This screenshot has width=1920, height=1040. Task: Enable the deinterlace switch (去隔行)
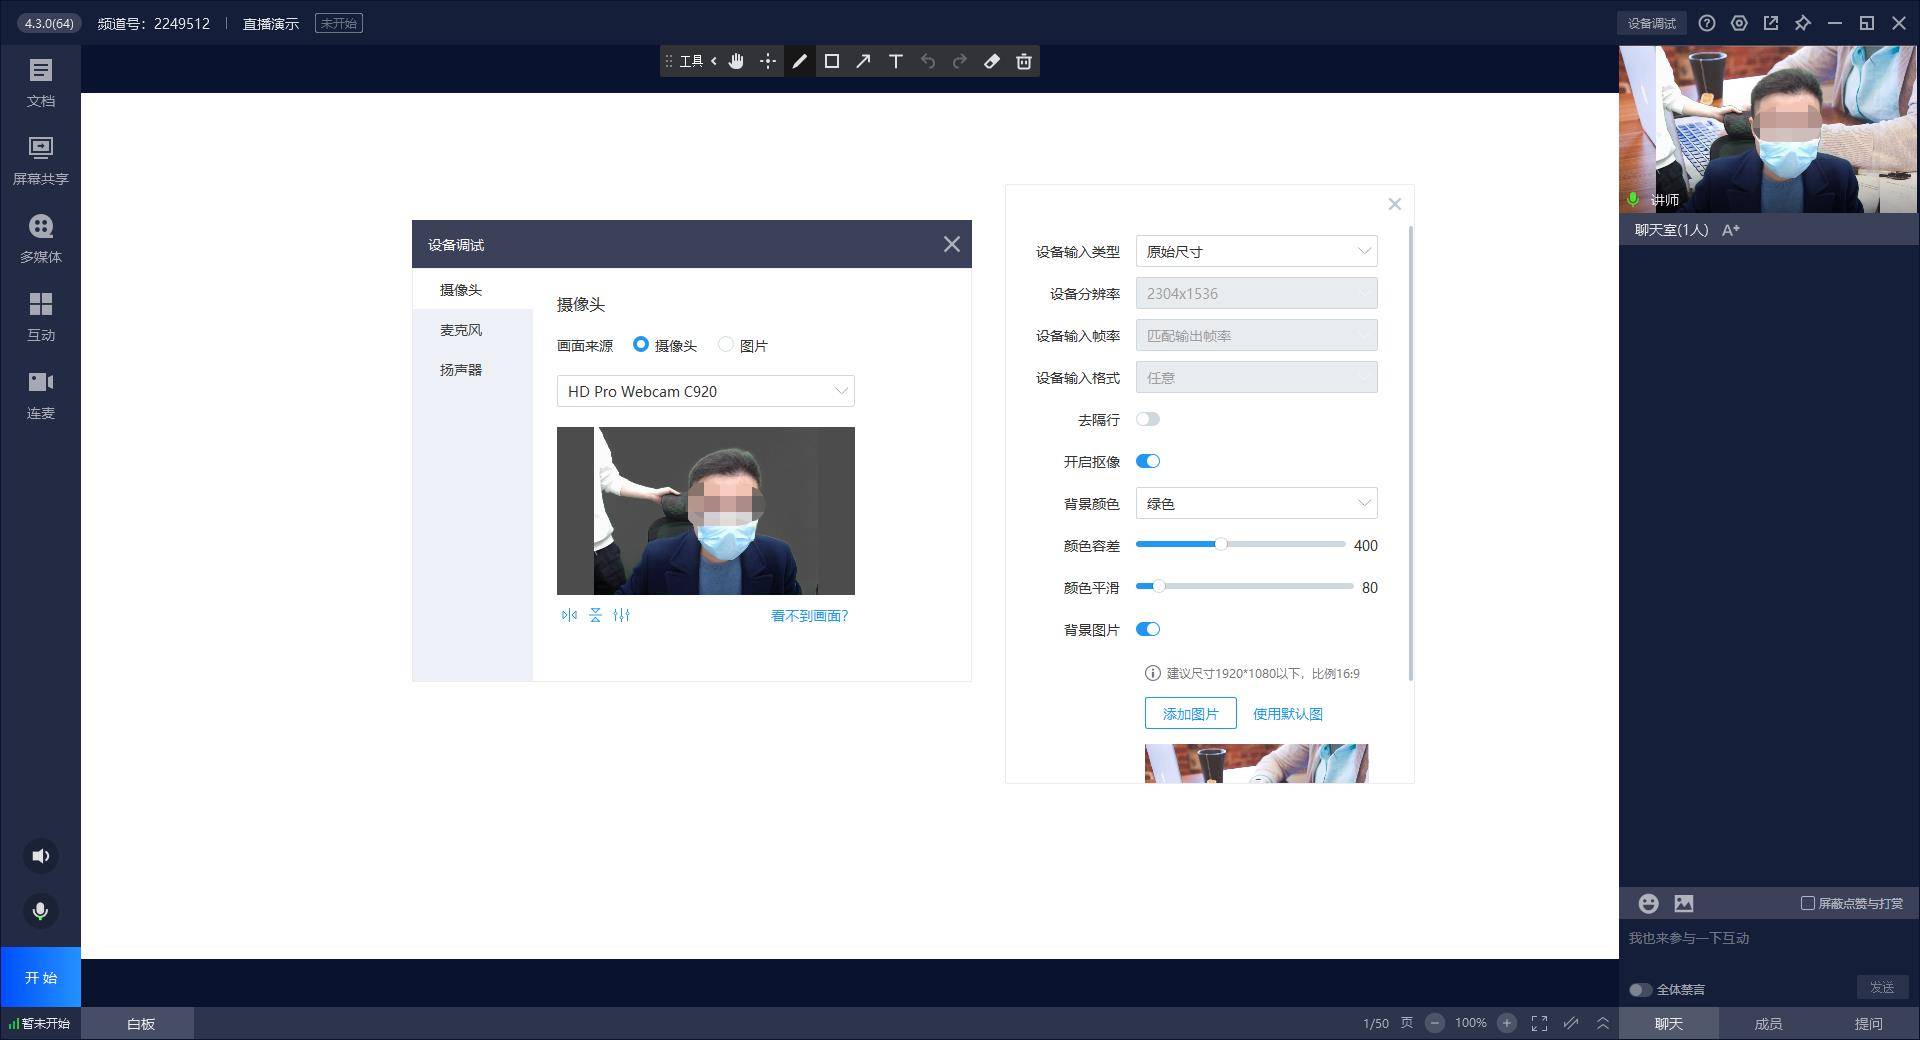pyautogui.click(x=1147, y=419)
